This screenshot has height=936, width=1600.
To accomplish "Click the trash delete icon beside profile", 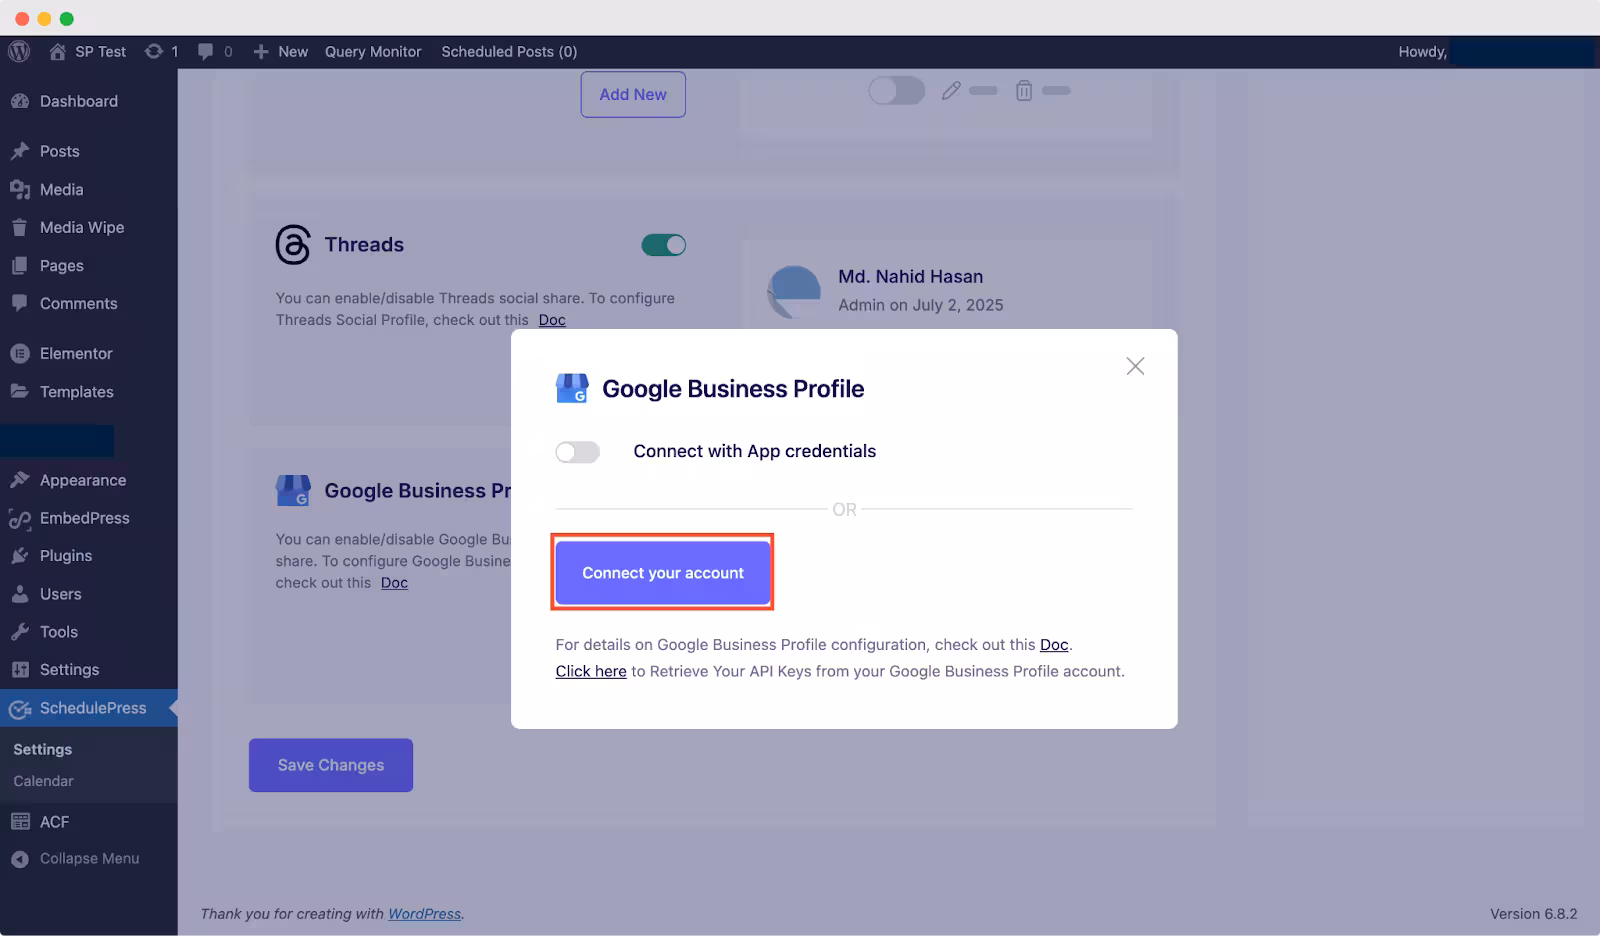I will coord(1024,90).
